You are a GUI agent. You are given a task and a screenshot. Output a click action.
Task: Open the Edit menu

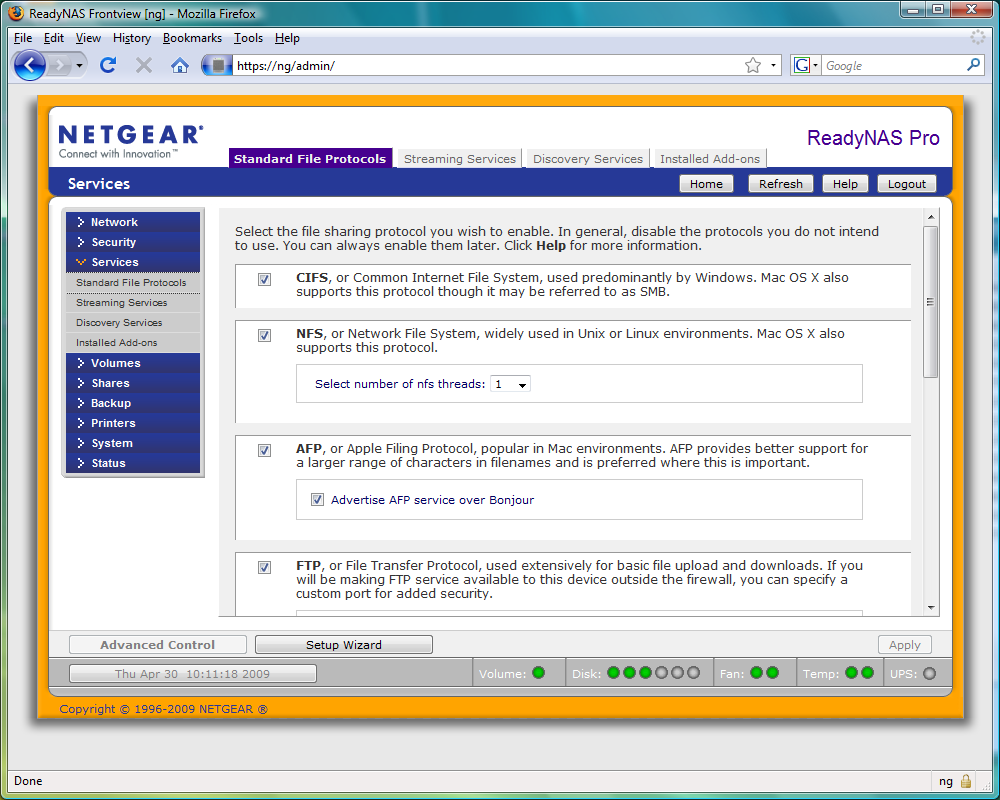[54, 38]
